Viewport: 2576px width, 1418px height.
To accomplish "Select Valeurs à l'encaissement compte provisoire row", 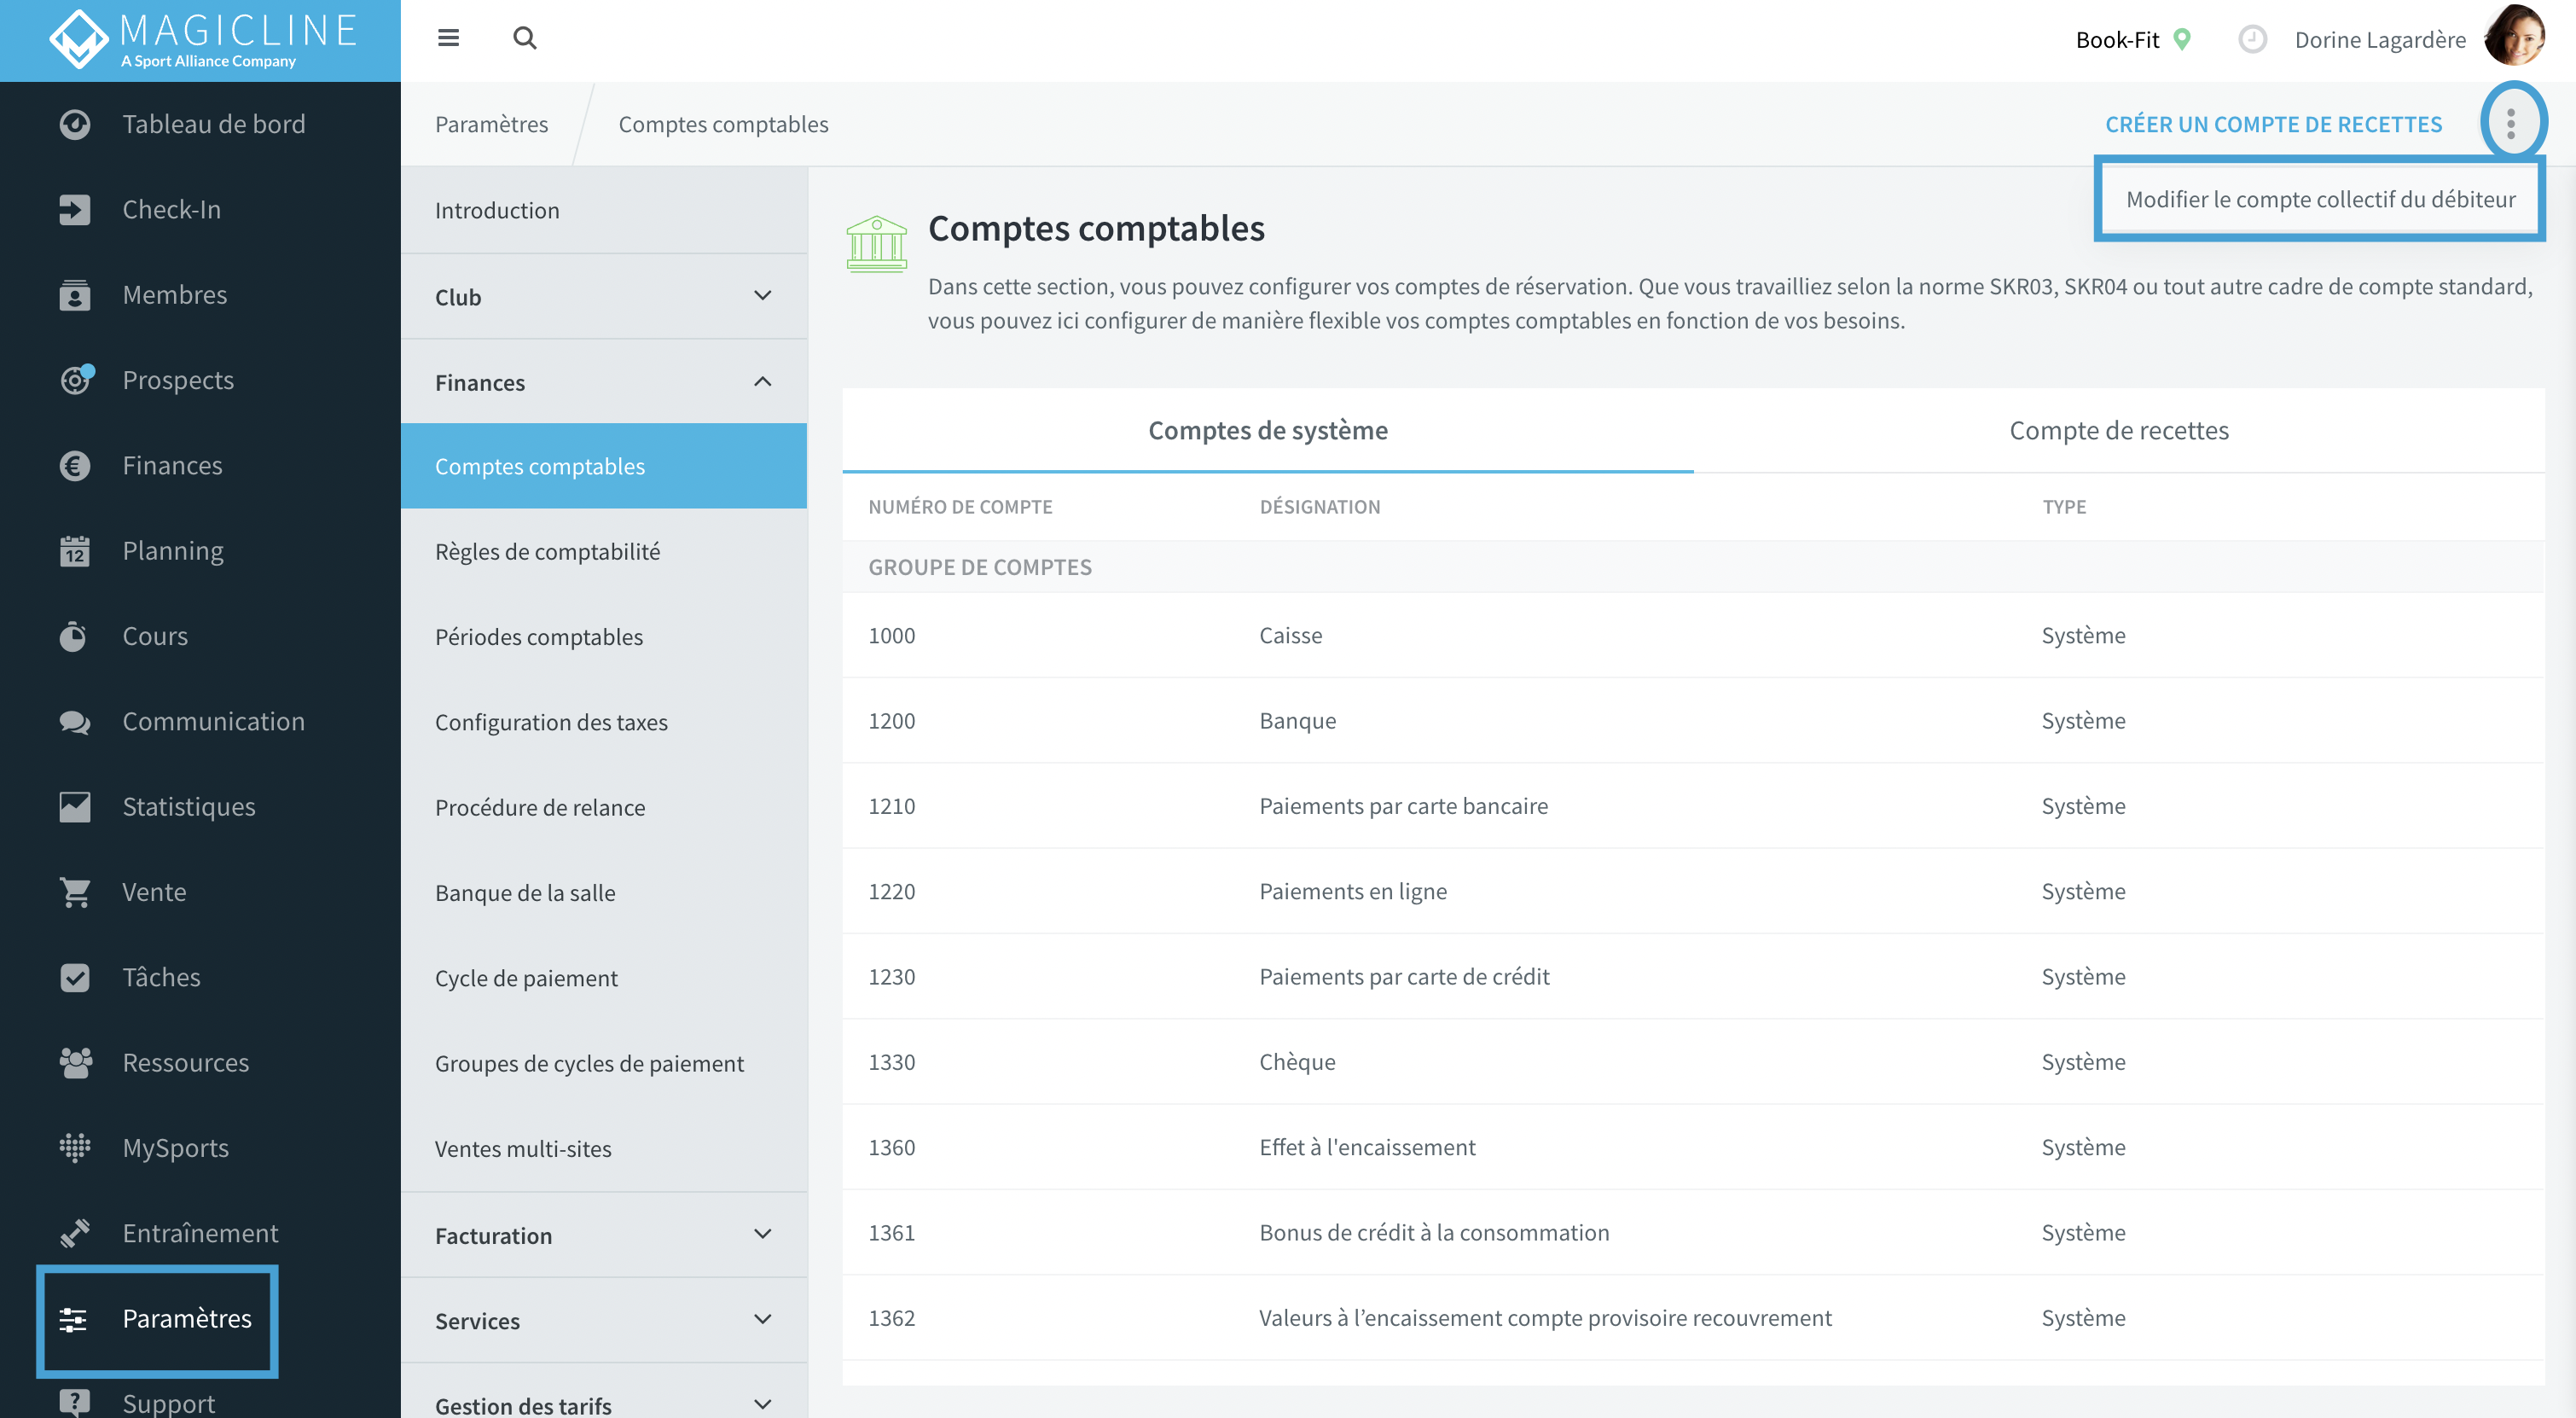I will click(x=1693, y=1318).
